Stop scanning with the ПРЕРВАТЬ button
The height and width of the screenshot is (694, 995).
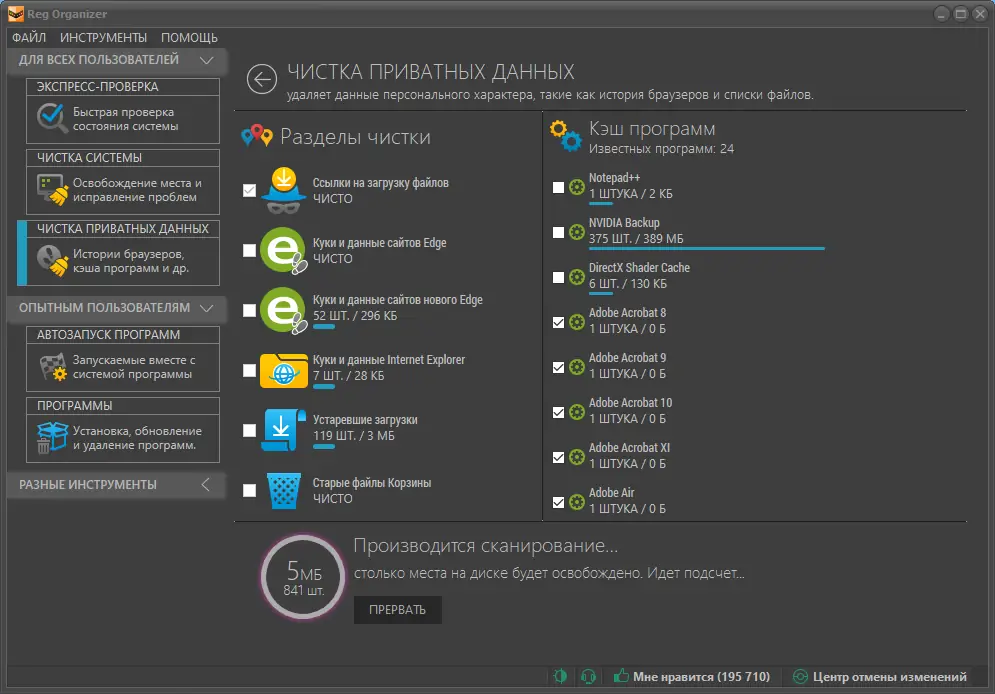coord(397,610)
